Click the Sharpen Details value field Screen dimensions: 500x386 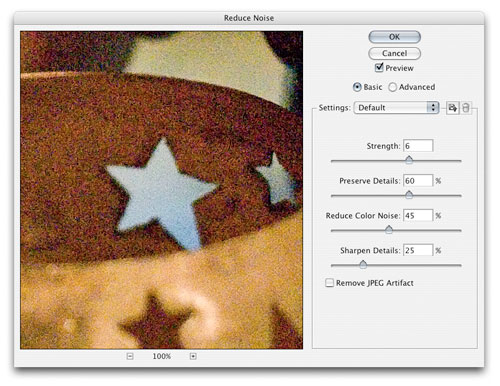418,250
